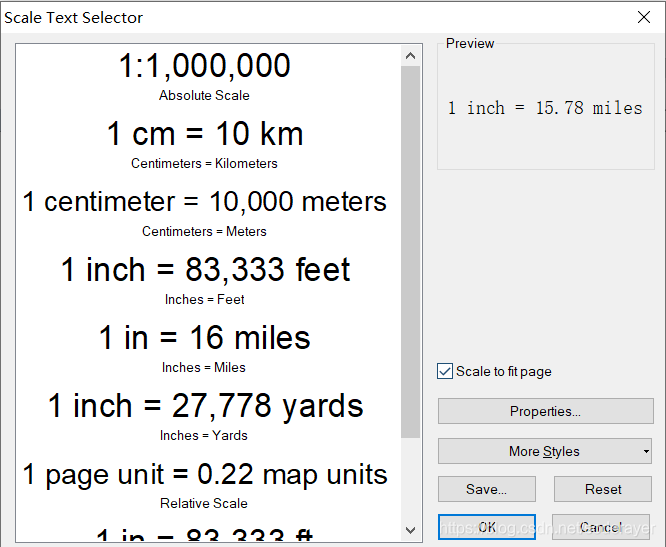Uncheck Scale to fit page checkbox

point(445,371)
